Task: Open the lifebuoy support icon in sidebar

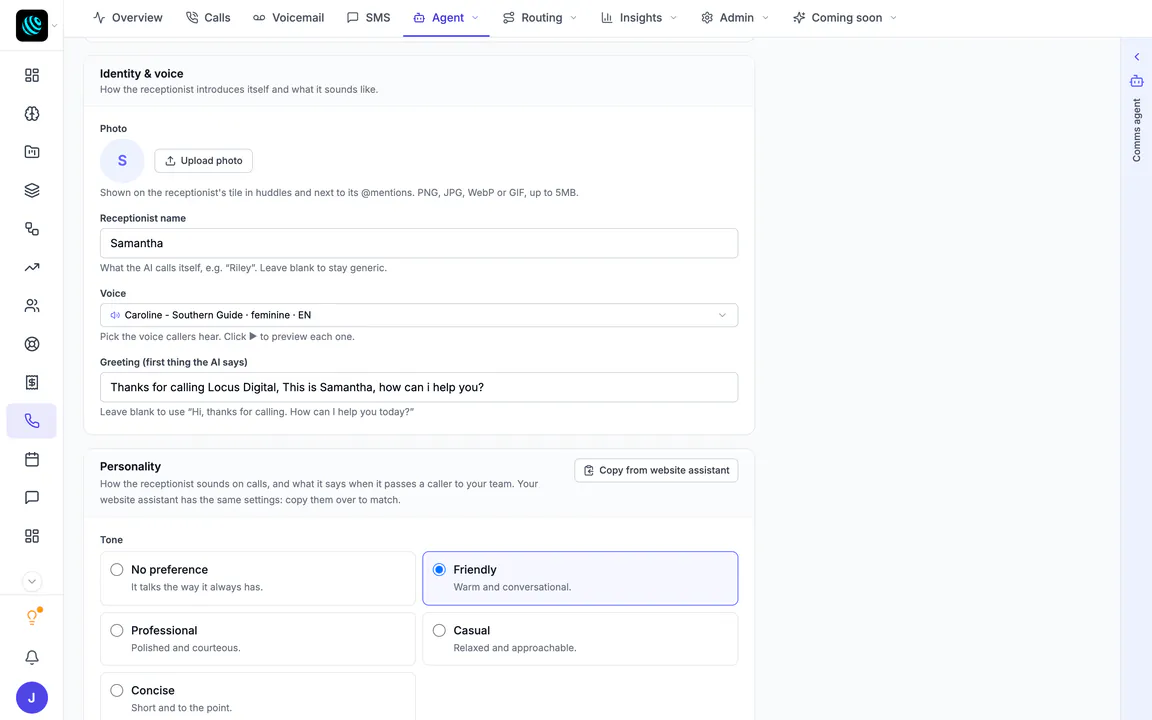Action: point(32,344)
